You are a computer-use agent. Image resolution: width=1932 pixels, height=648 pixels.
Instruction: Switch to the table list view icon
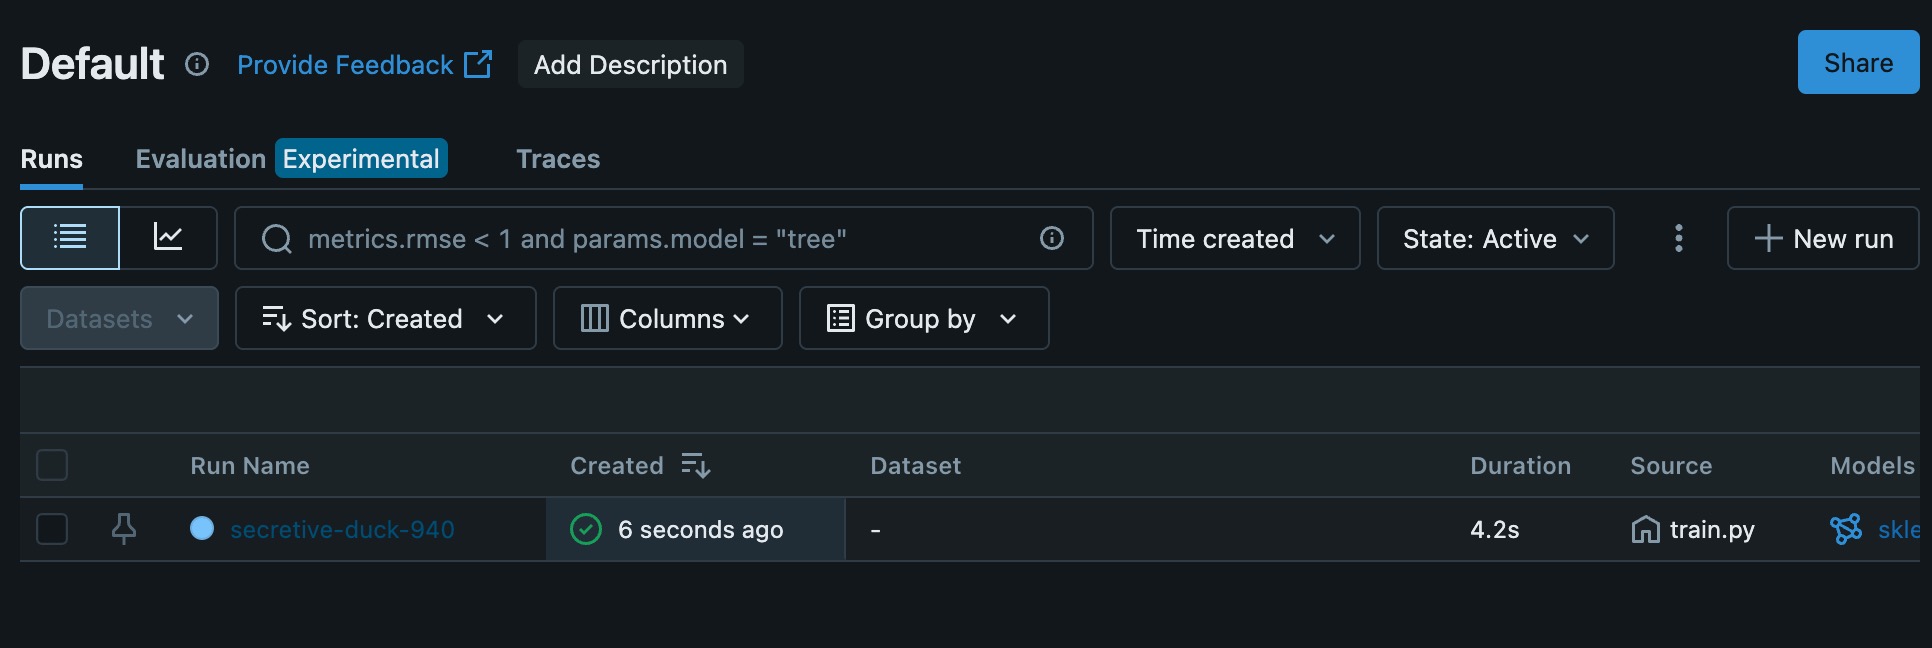coord(70,238)
